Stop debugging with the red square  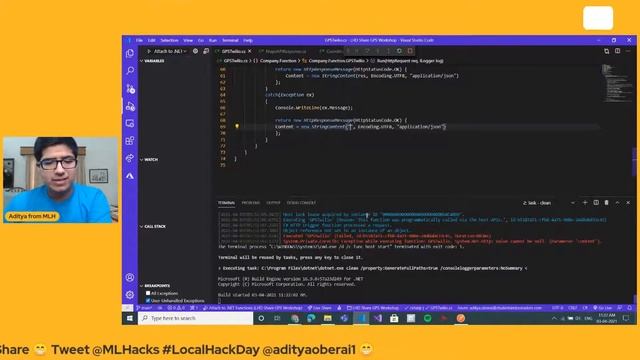coord(410,51)
